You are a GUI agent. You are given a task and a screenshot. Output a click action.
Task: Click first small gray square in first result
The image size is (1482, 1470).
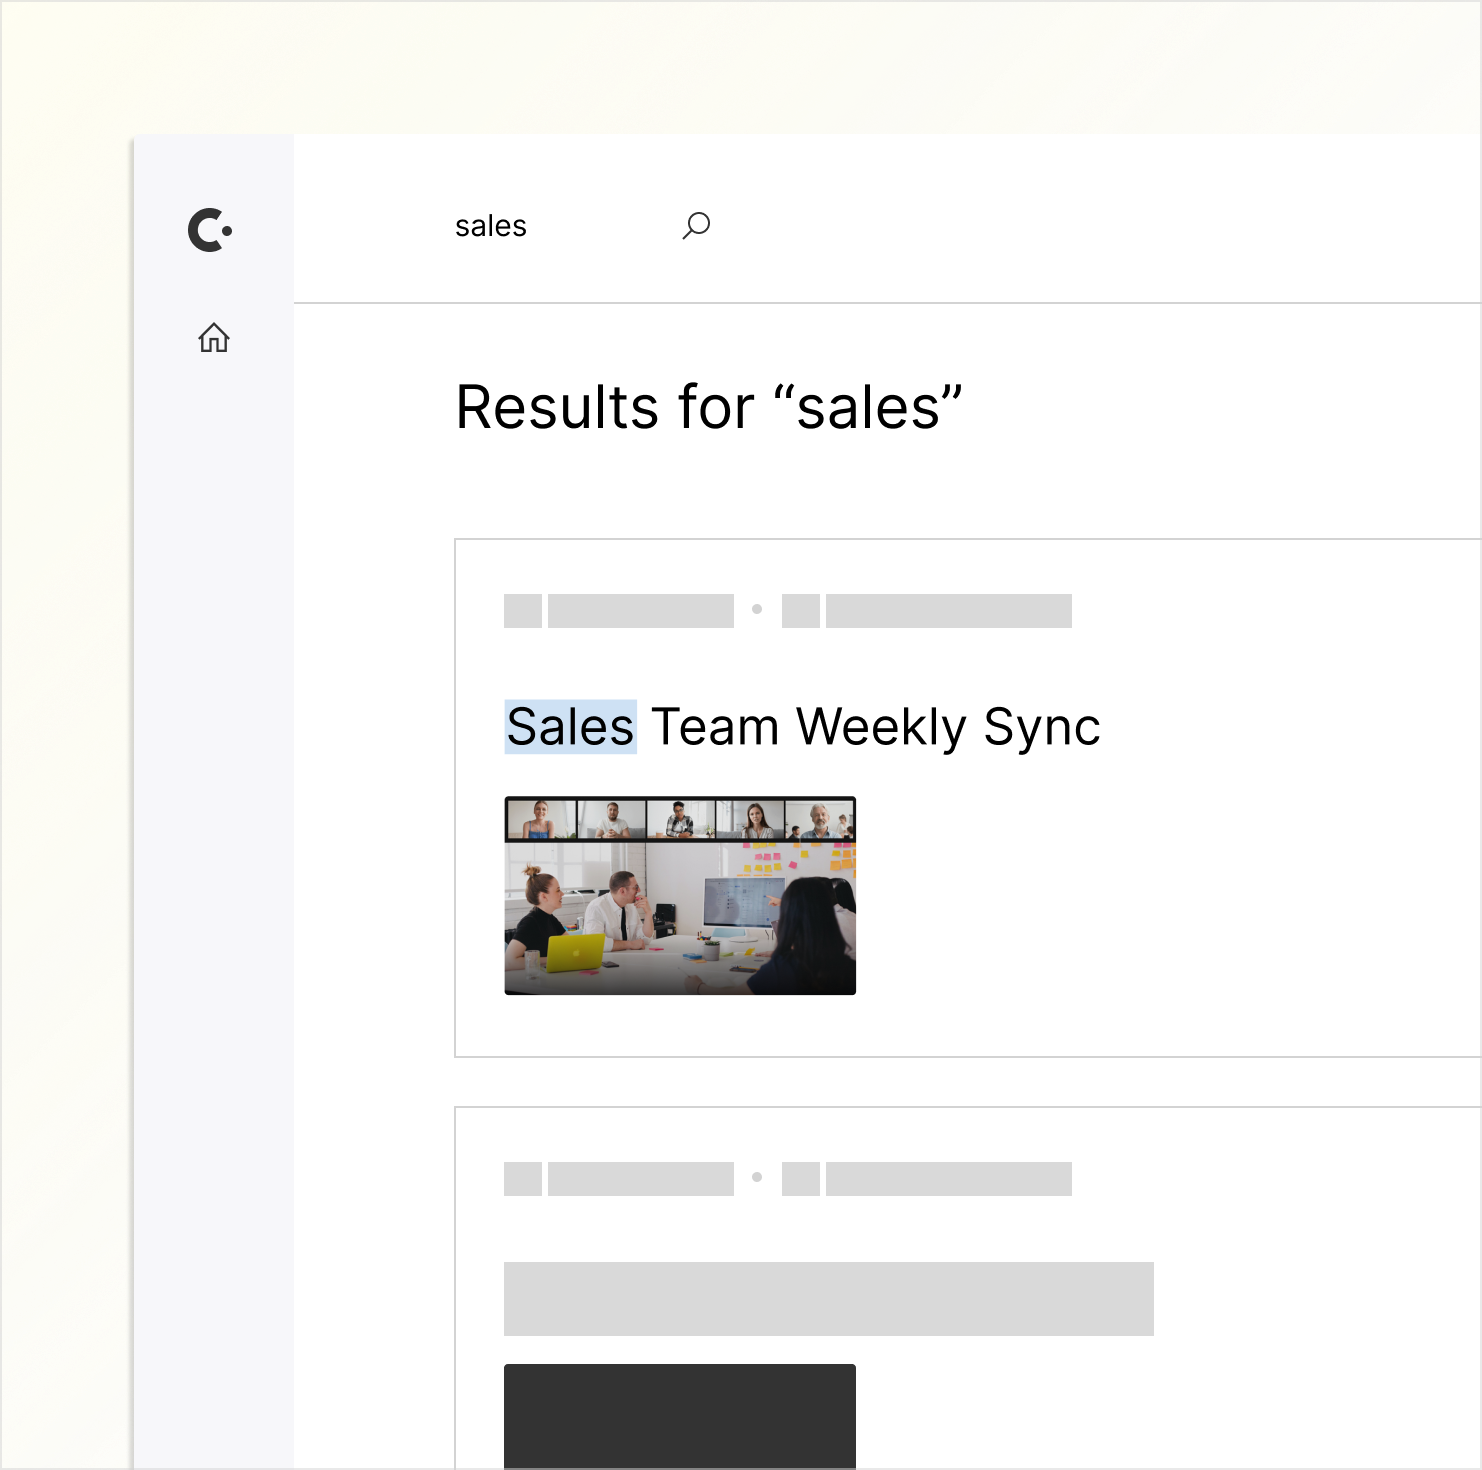pyautogui.click(x=523, y=611)
